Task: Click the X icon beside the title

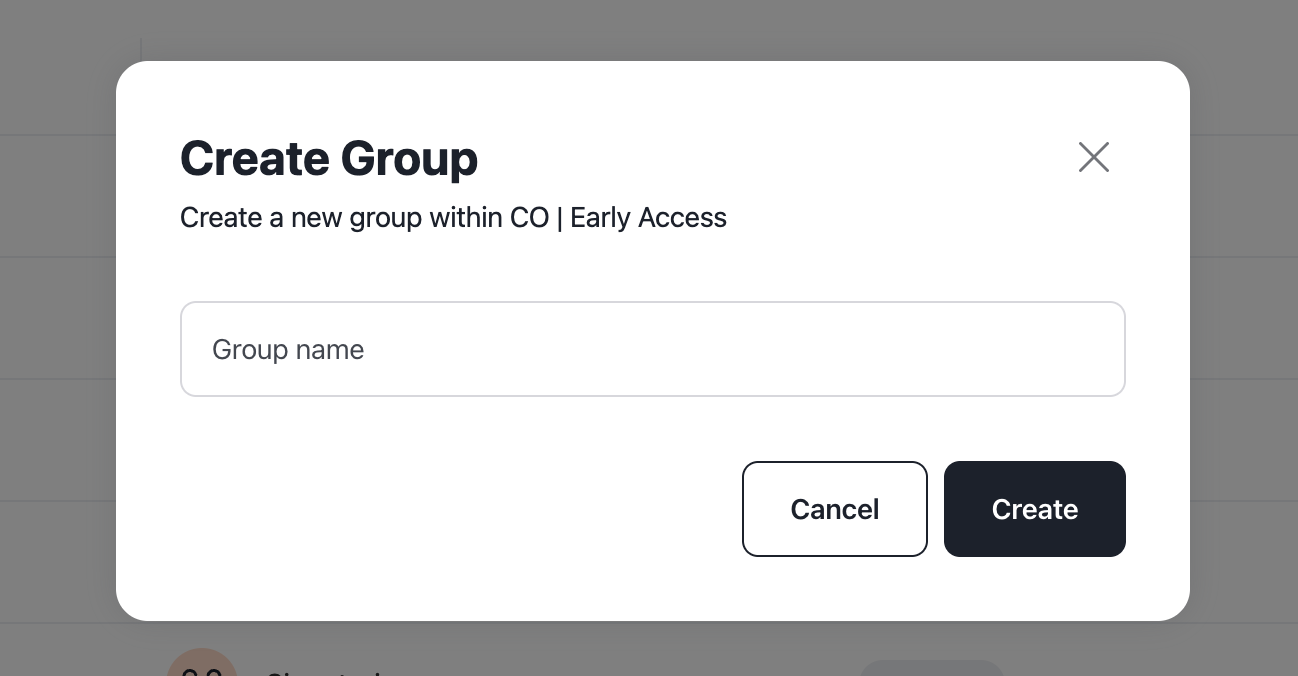Action: click(1094, 157)
